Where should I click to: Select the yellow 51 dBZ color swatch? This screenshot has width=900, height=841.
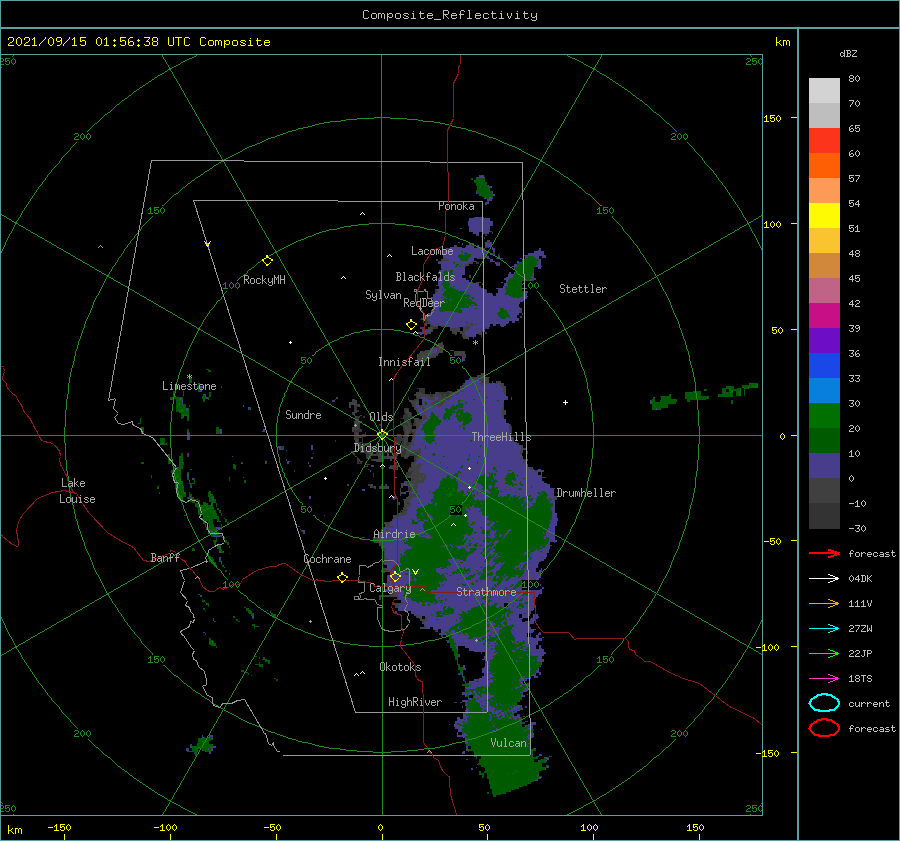click(x=824, y=215)
